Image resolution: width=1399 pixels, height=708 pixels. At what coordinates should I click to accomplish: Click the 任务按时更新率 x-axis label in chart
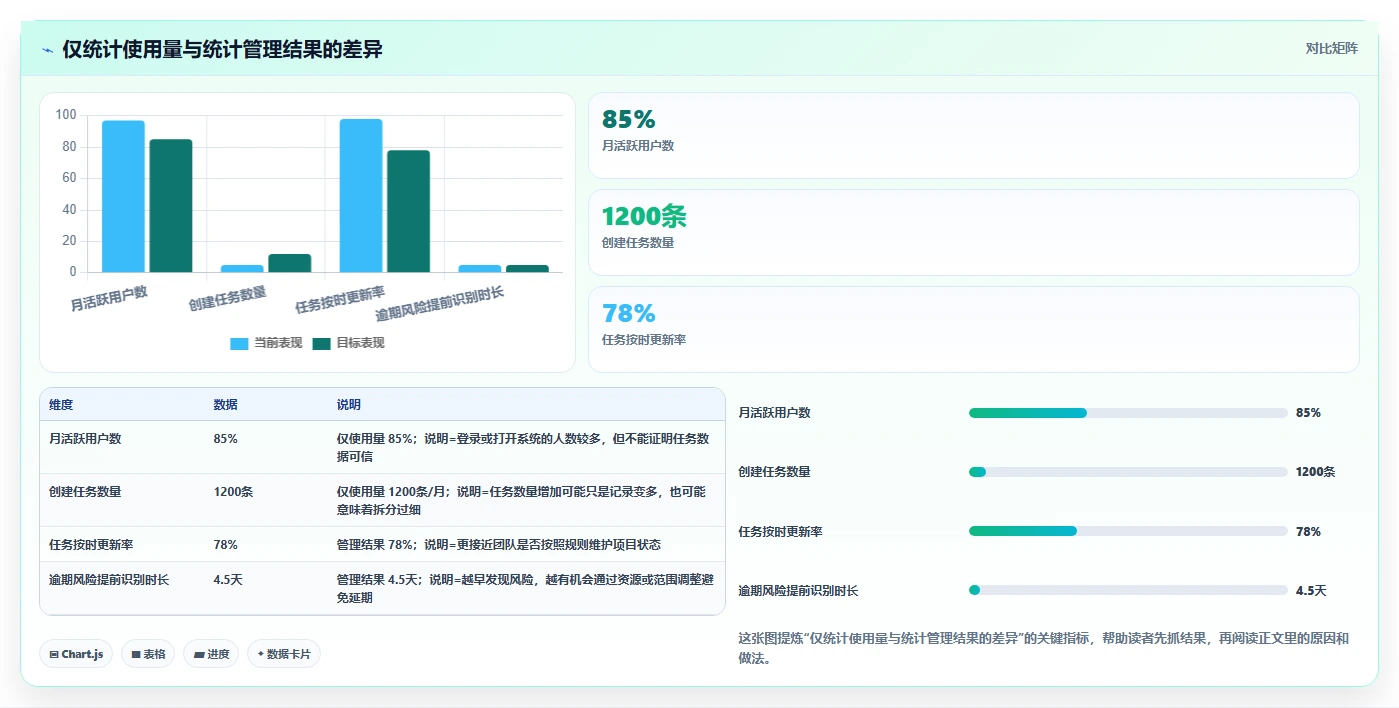[340, 299]
